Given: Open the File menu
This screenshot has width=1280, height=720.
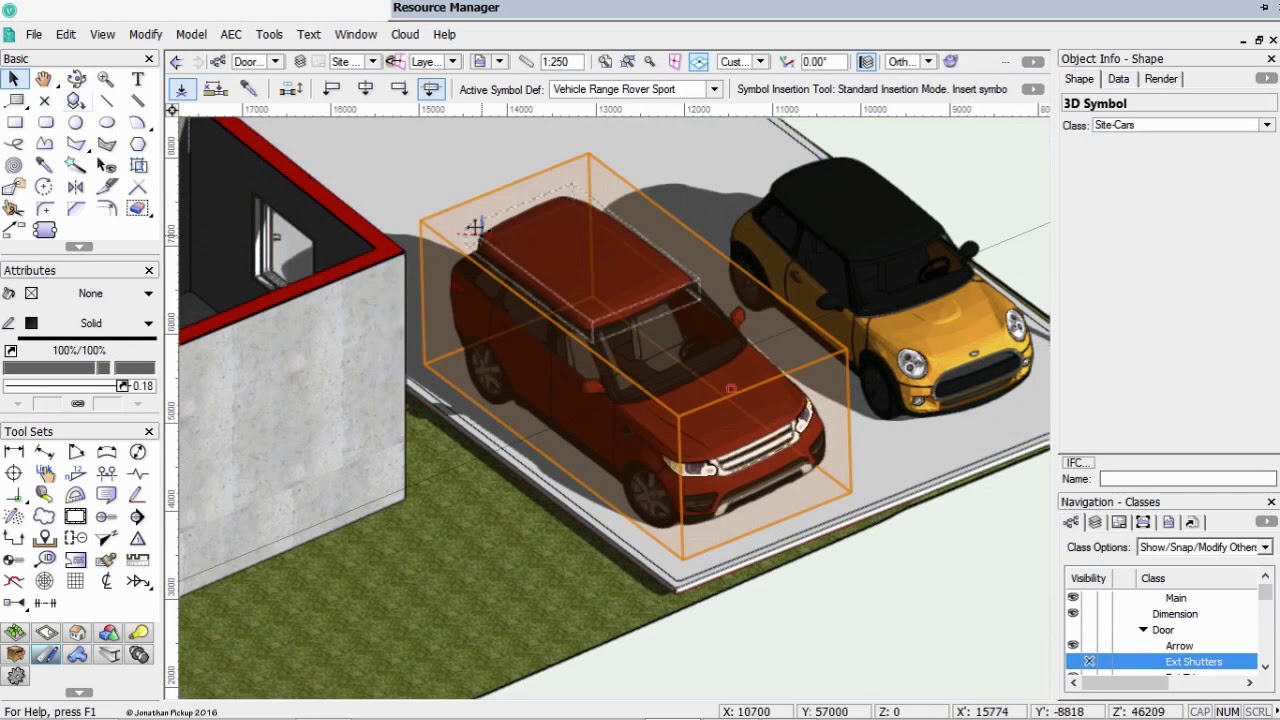Looking at the screenshot, I should click(x=33, y=34).
